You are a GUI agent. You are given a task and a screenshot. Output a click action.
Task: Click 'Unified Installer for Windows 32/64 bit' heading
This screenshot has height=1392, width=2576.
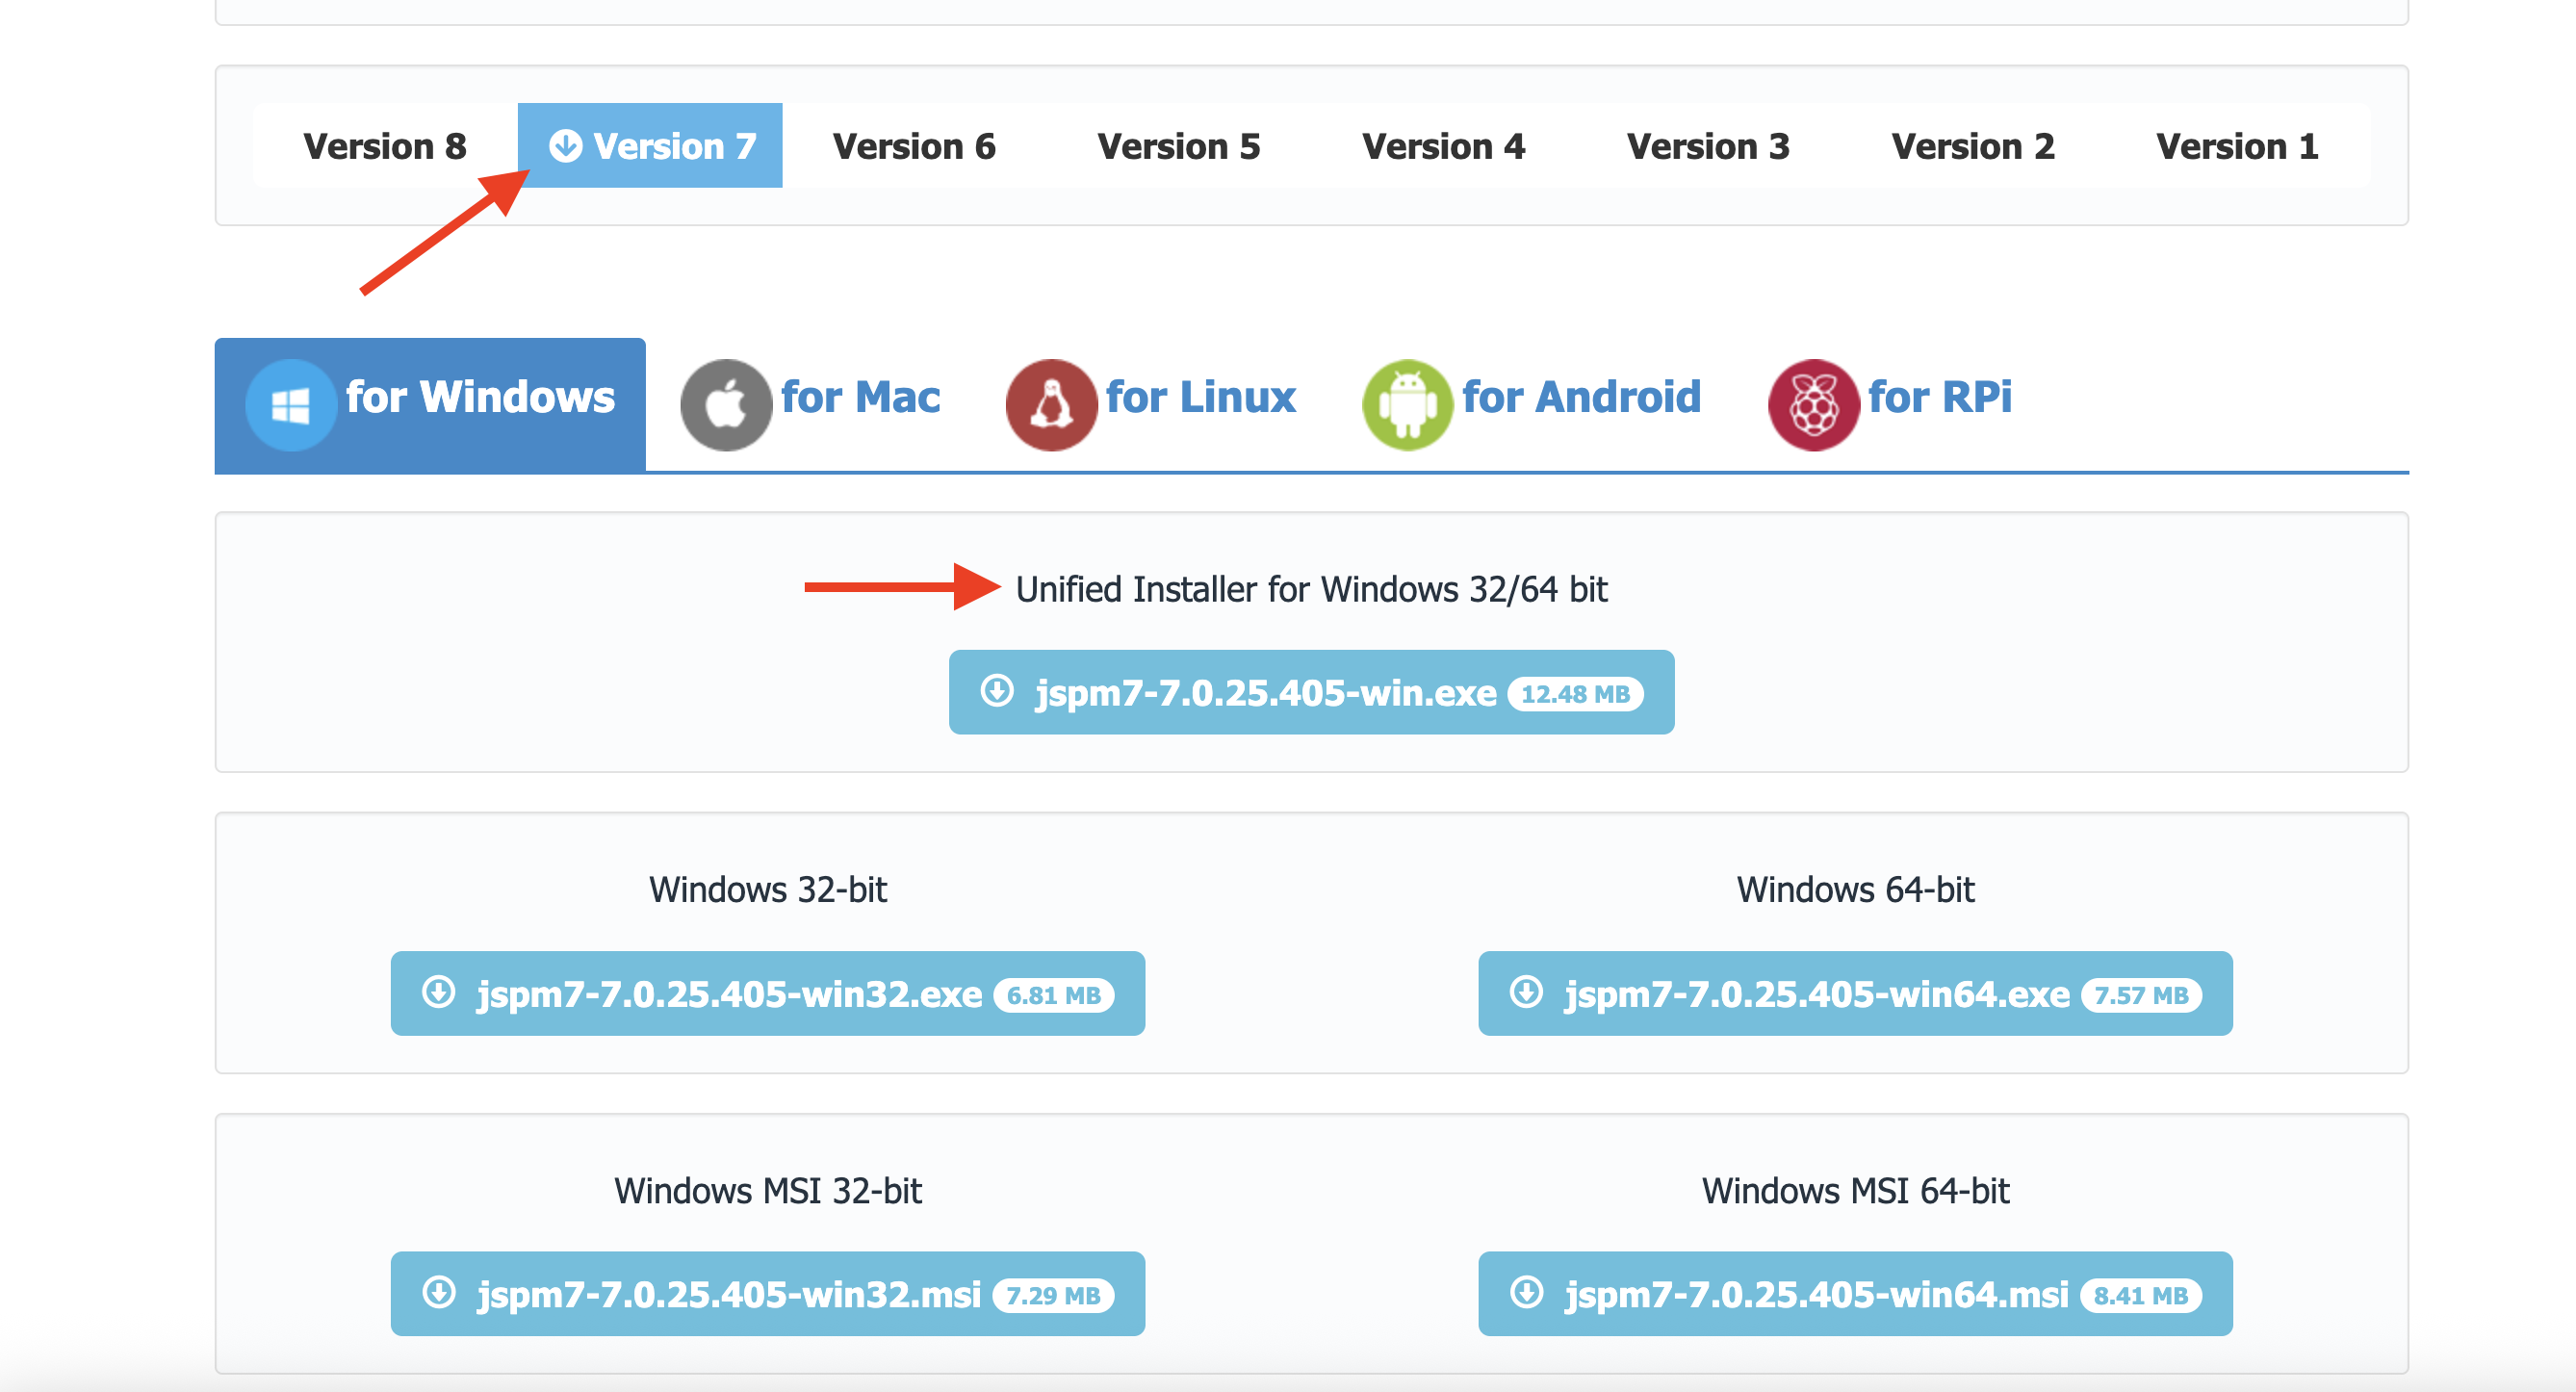coord(1311,589)
